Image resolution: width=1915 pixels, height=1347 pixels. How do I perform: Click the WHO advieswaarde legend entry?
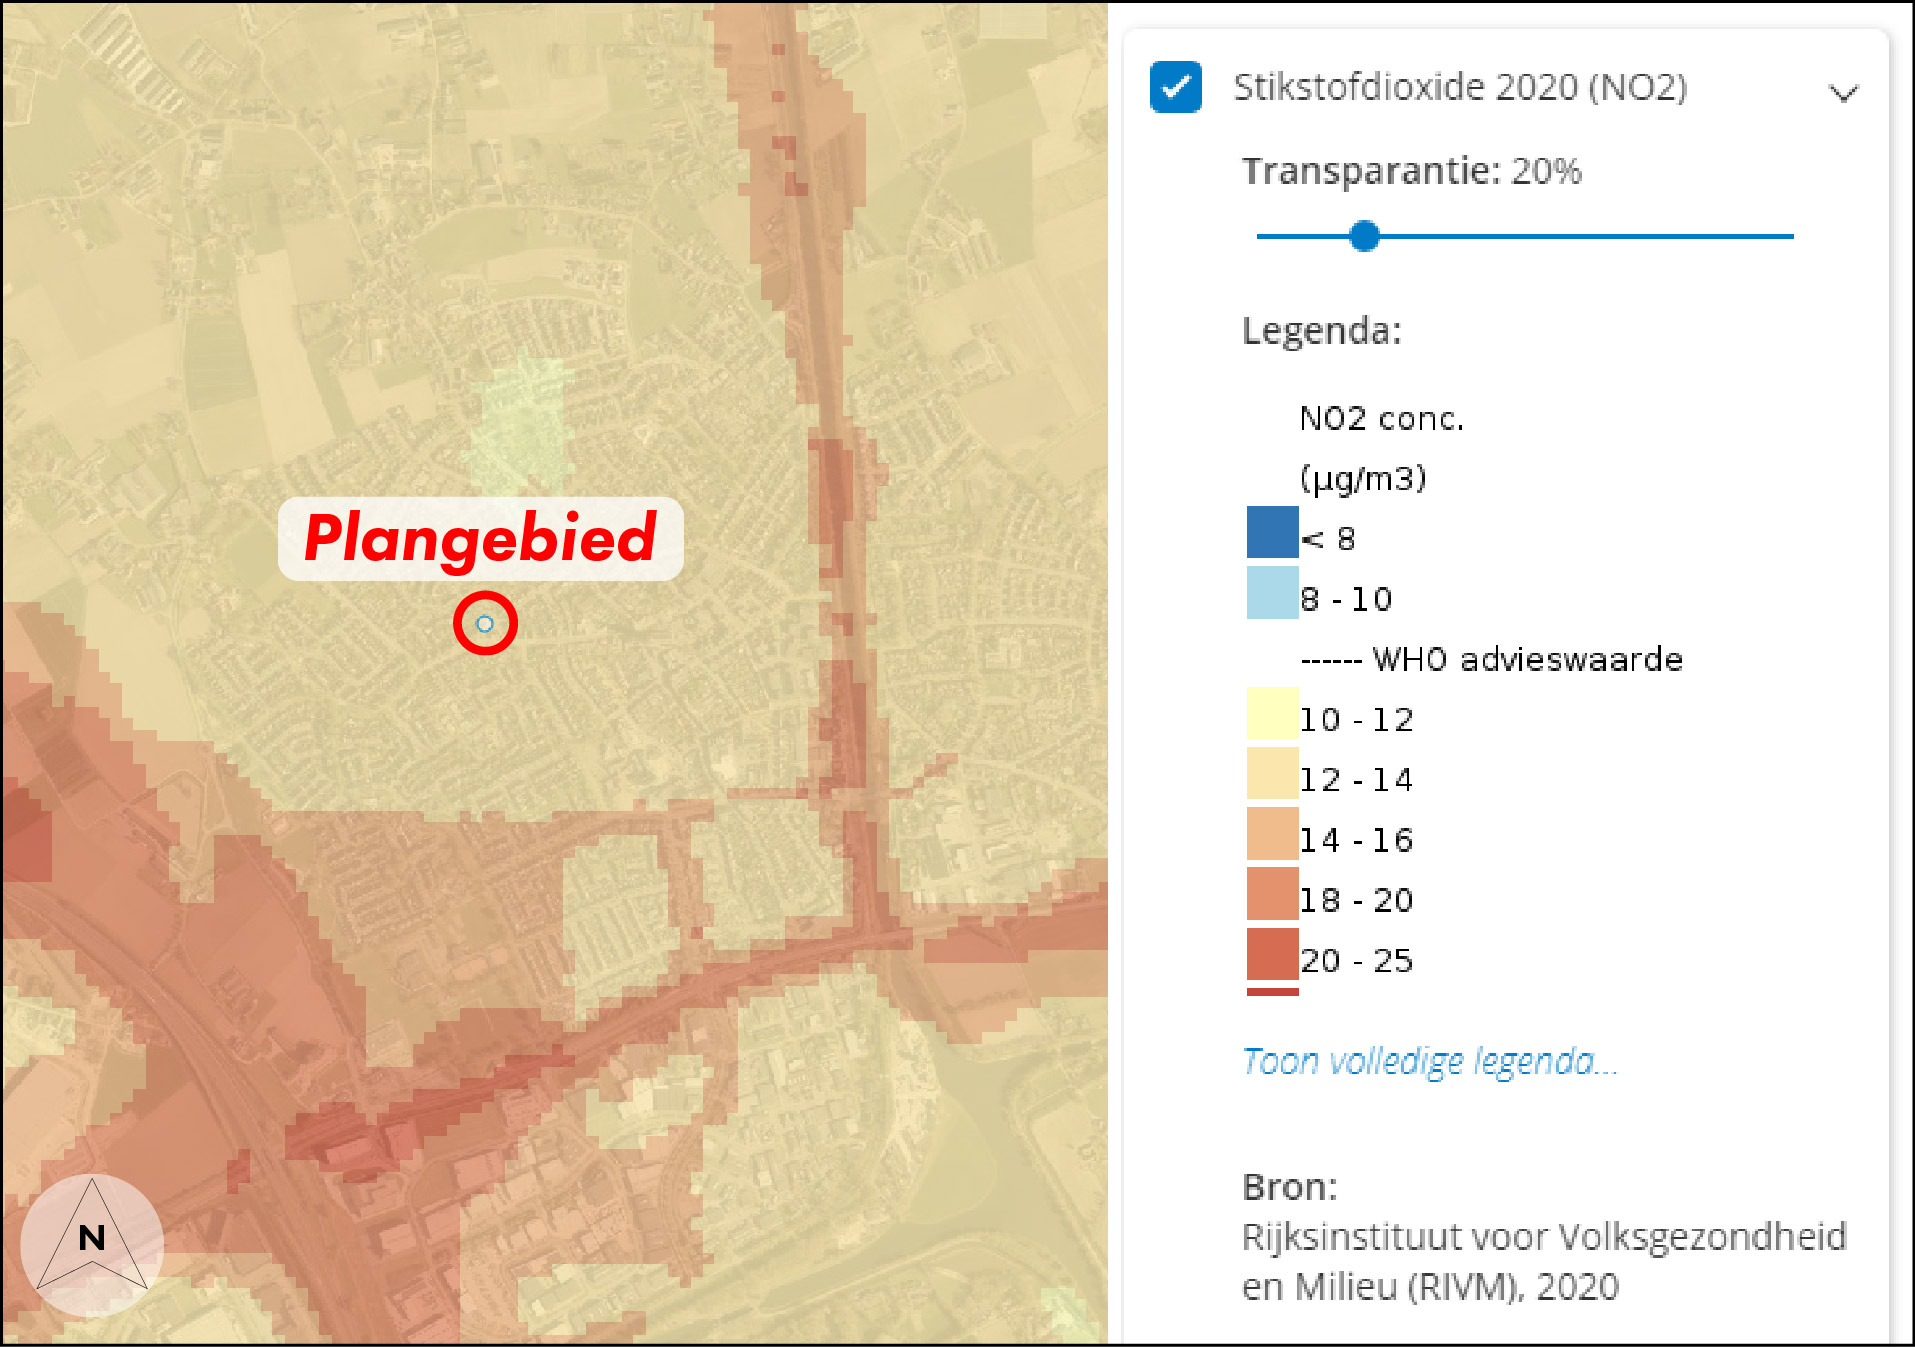pos(1491,660)
